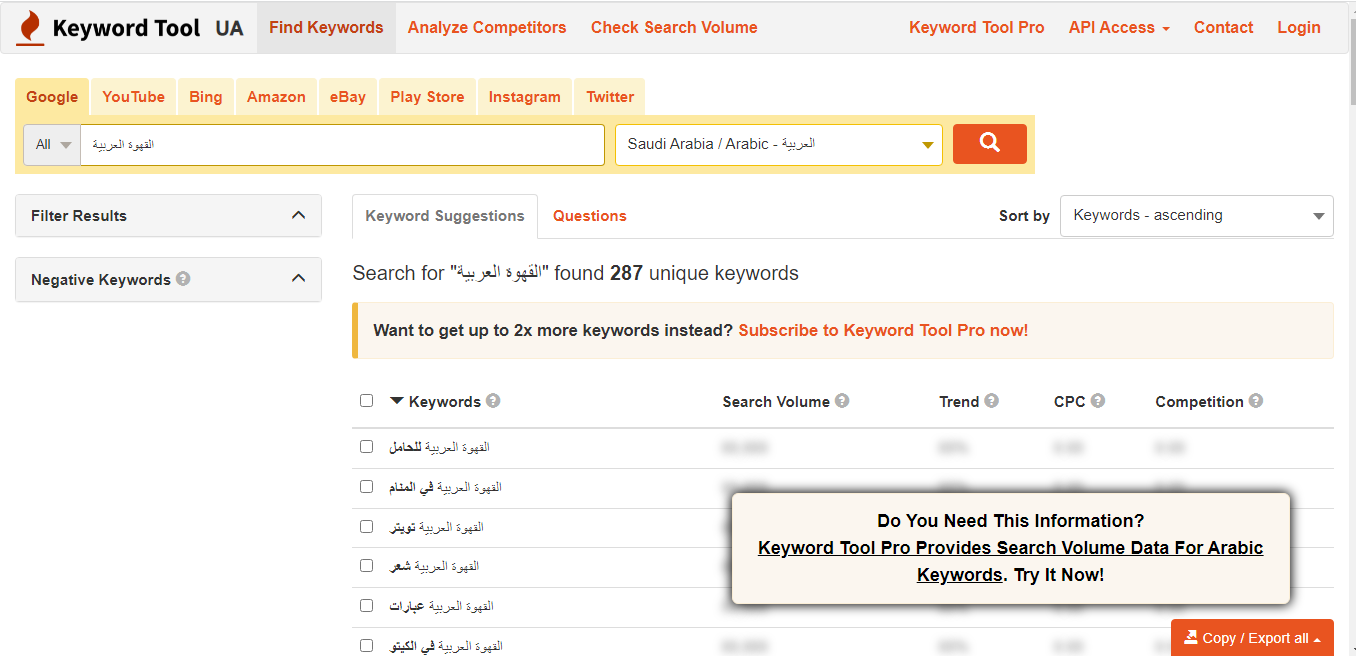Switch to the eBay tab
Screen dimensions: 1356x656
click(x=348, y=97)
